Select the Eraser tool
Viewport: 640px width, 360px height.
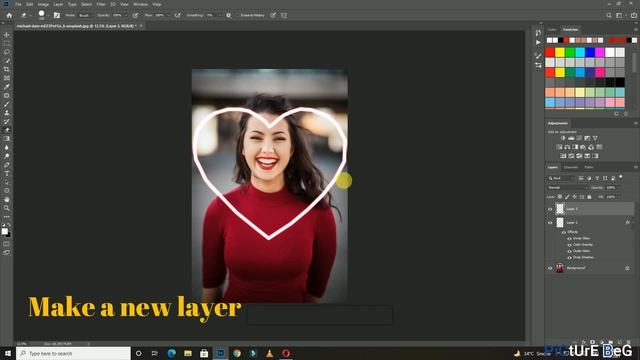tap(7, 130)
